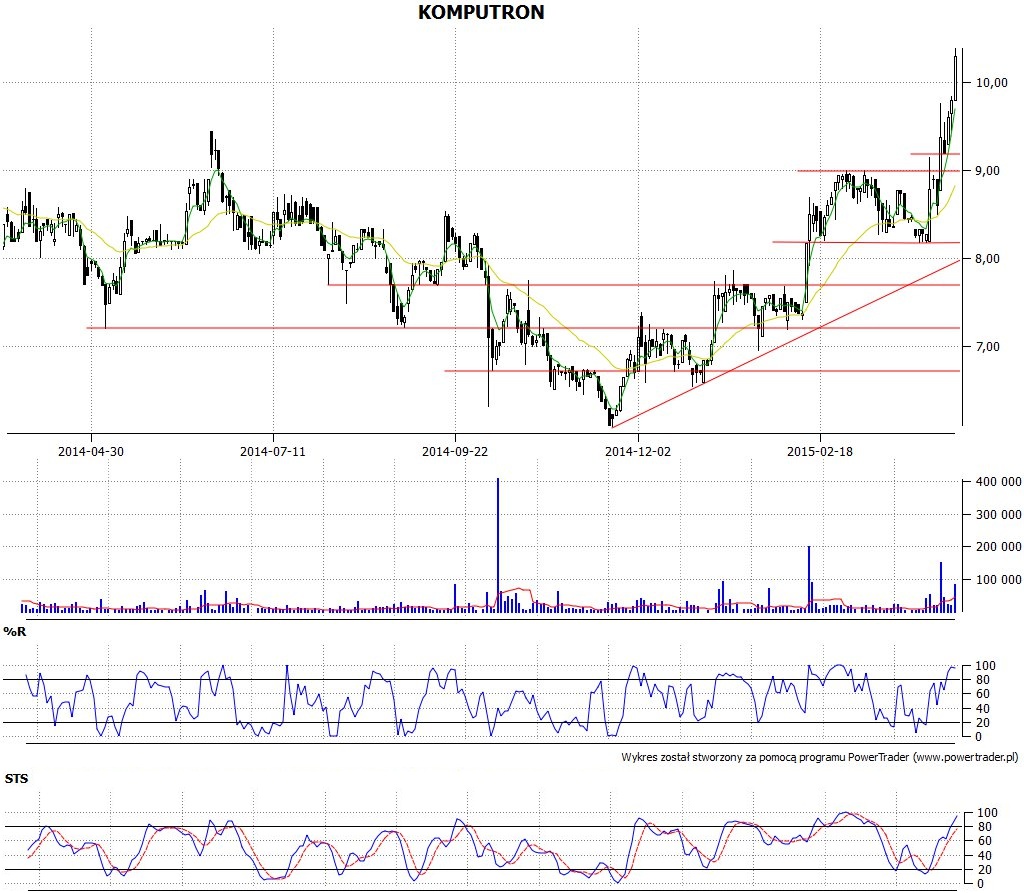The width and height of the screenshot is (1024, 893).
Task: Select the 10,00 price axis label
Action: click(991, 82)
